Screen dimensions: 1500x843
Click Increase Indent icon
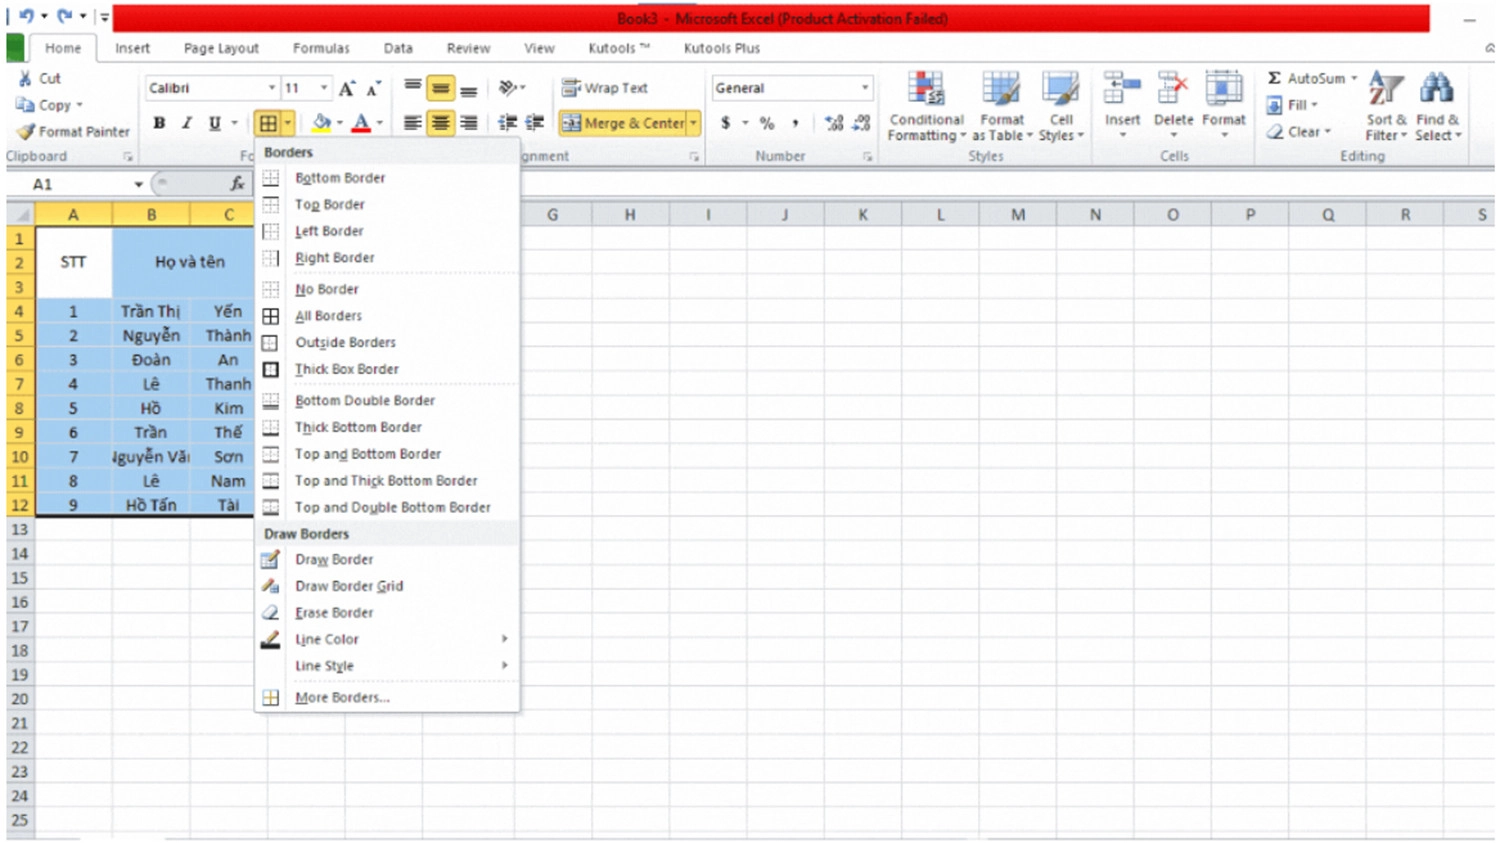pos(535,123)
